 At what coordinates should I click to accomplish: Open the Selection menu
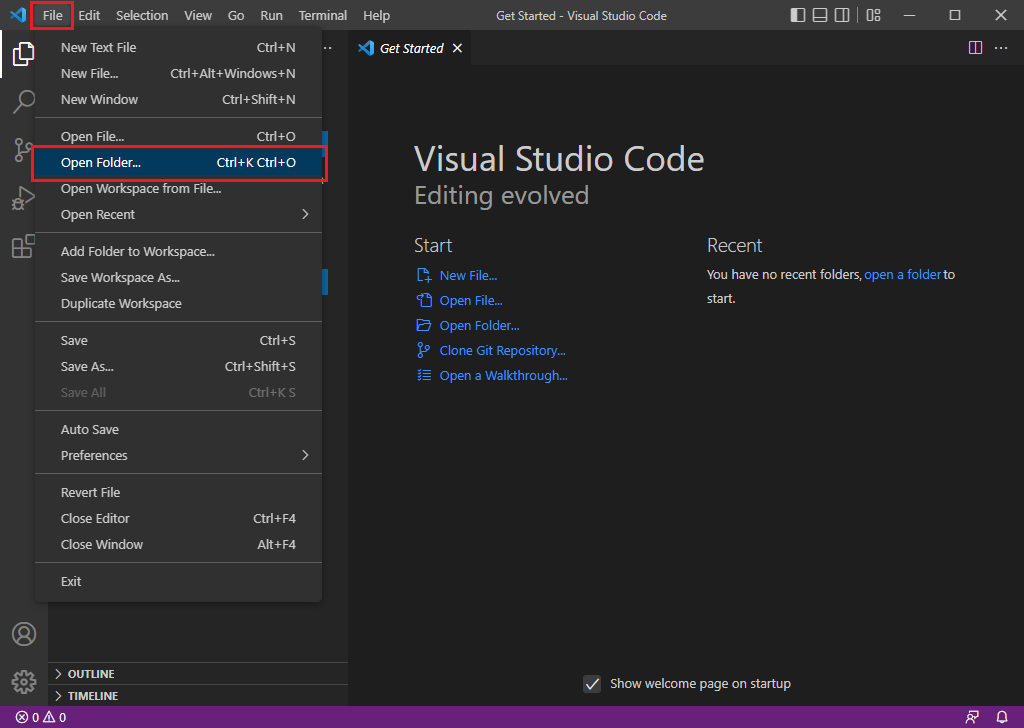coord(142,15)
